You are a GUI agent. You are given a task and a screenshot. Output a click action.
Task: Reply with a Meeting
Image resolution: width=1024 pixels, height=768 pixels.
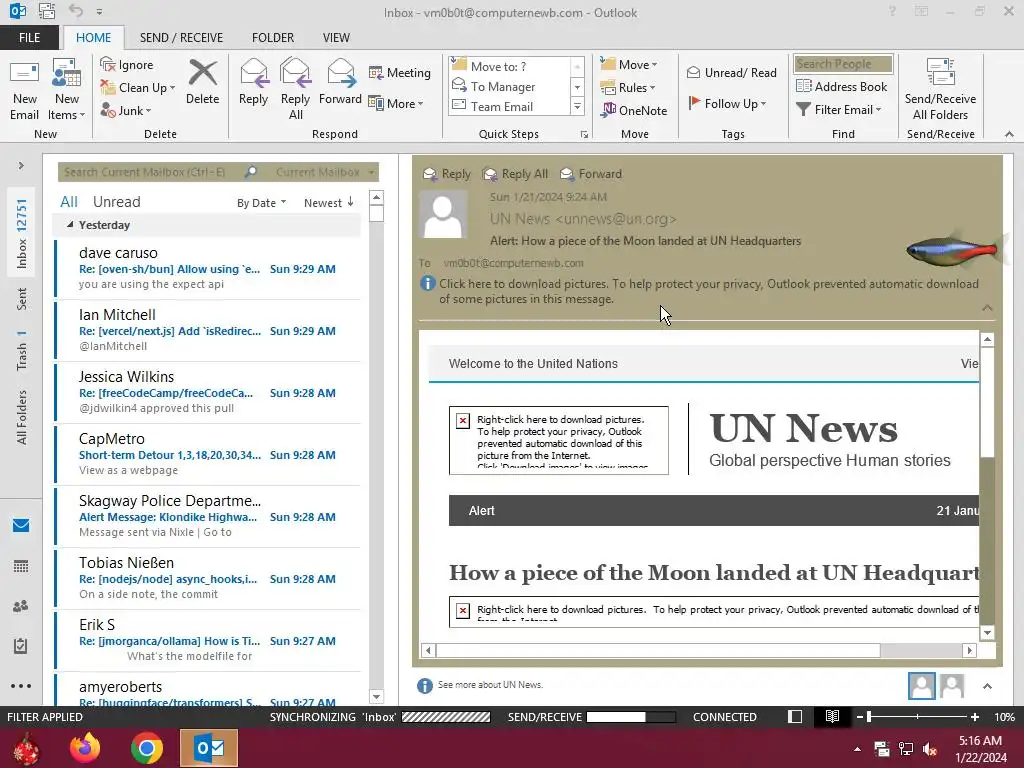pos(400,72)
